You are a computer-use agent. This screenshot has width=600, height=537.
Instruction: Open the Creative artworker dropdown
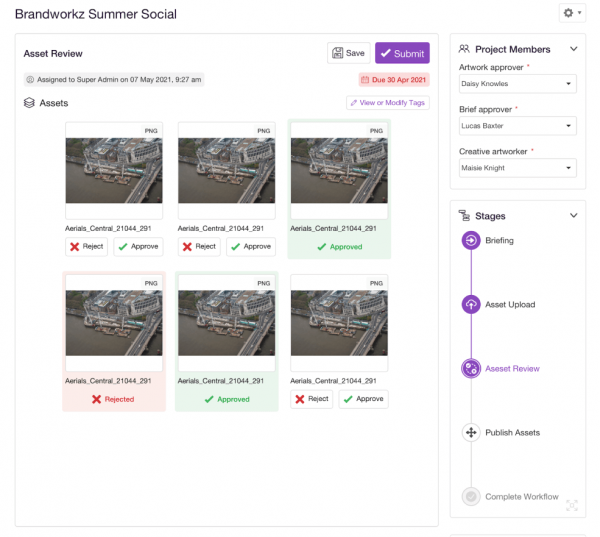(x=518, y=168)
